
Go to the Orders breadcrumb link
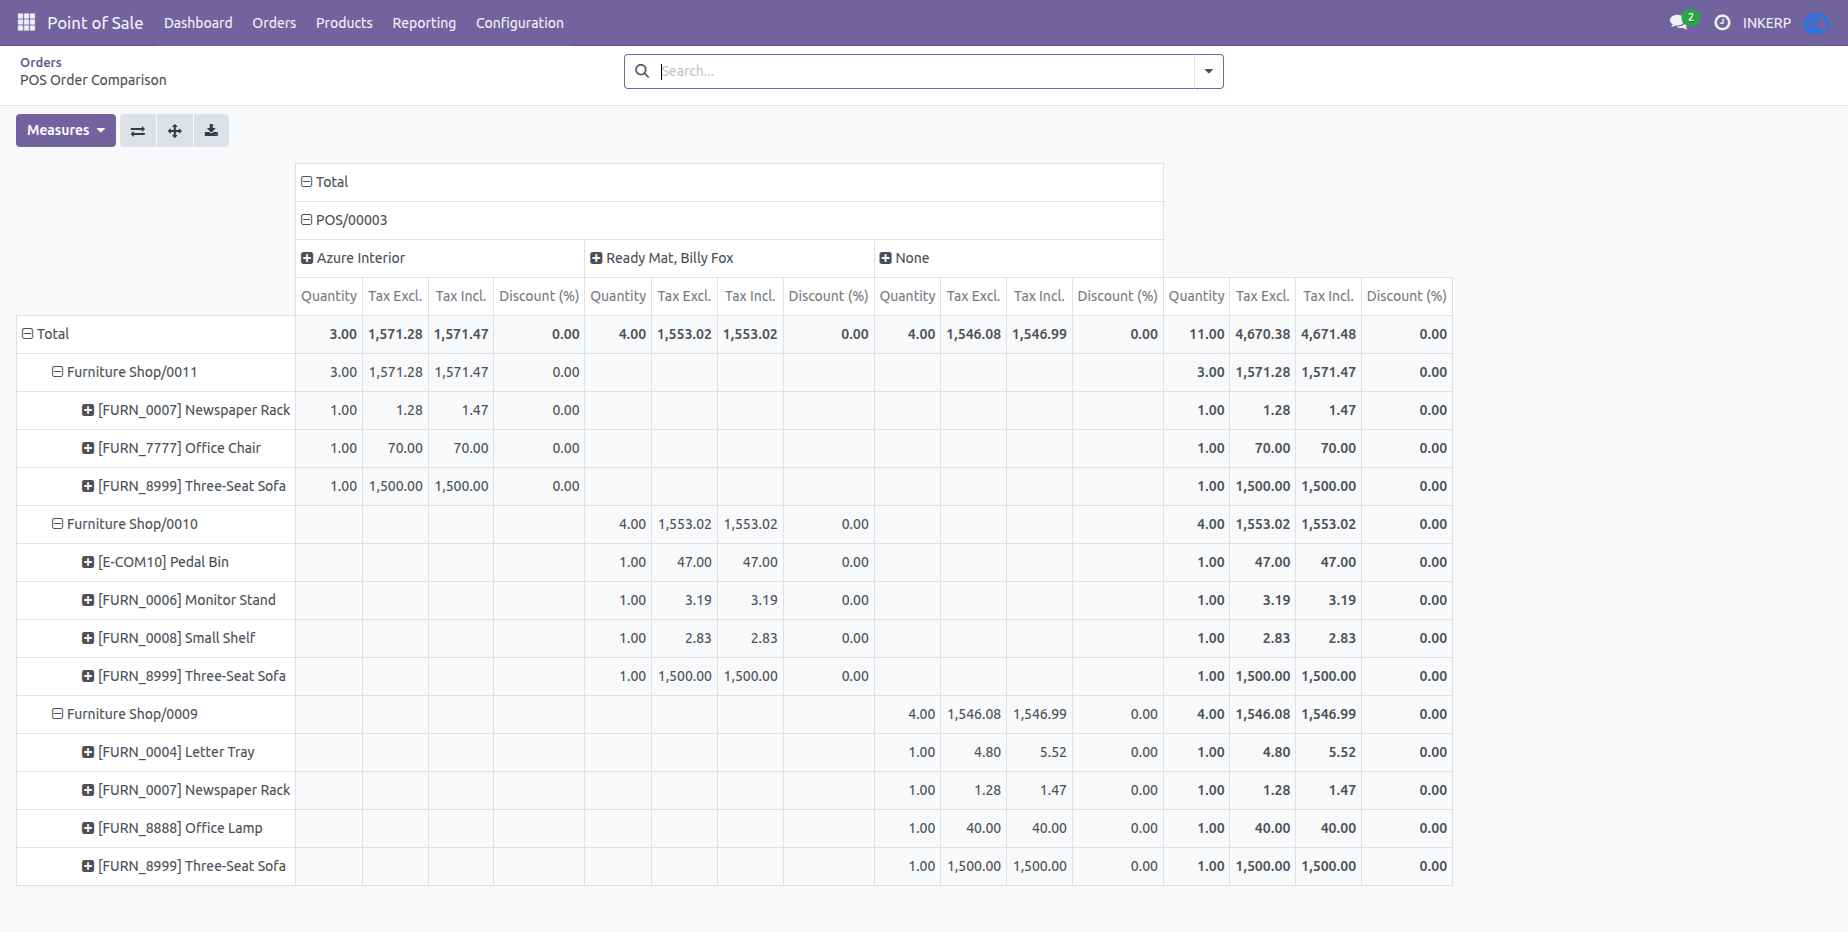click(x=41, y=62)
